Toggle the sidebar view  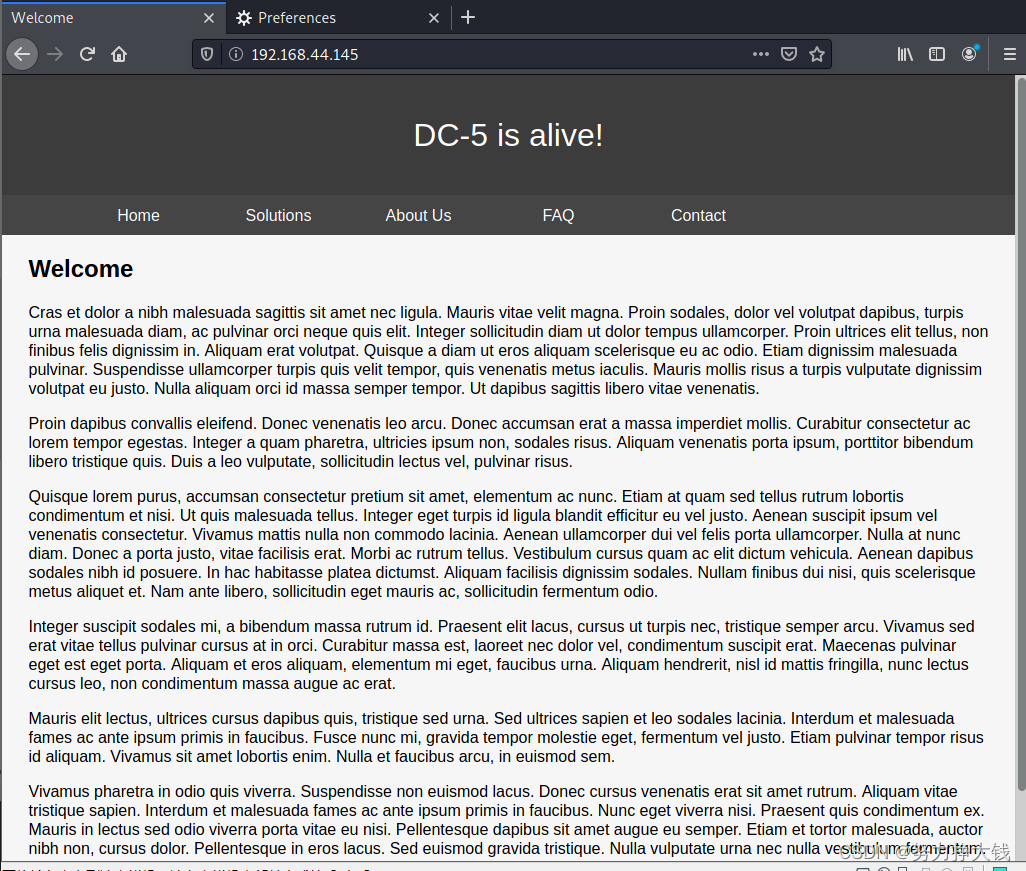pyautogui.click(x=937, y=54)
